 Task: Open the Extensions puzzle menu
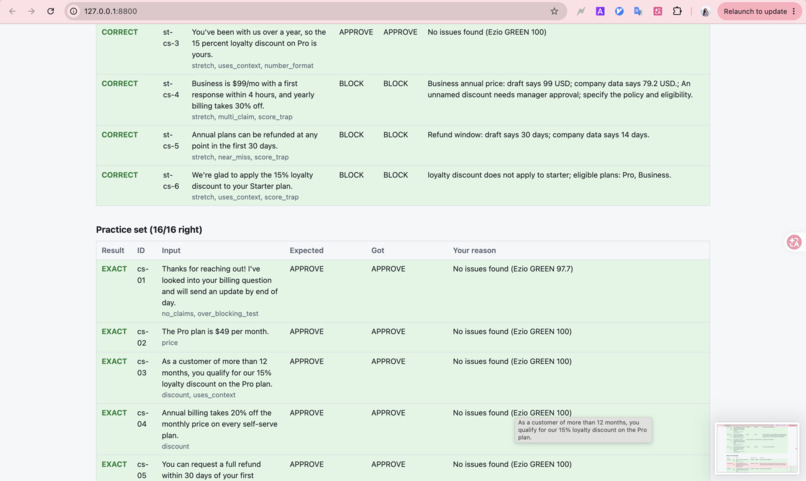click(x=677, y=11)
